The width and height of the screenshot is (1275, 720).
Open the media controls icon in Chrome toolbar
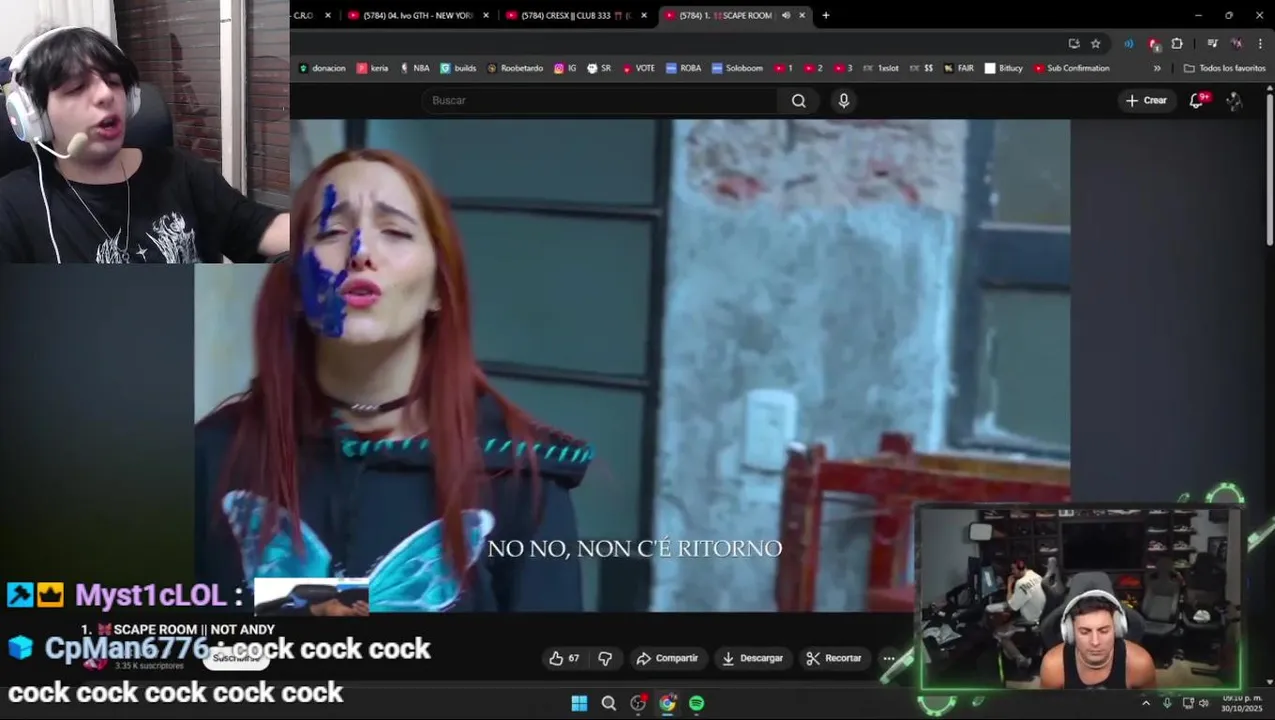(1212, 44)
